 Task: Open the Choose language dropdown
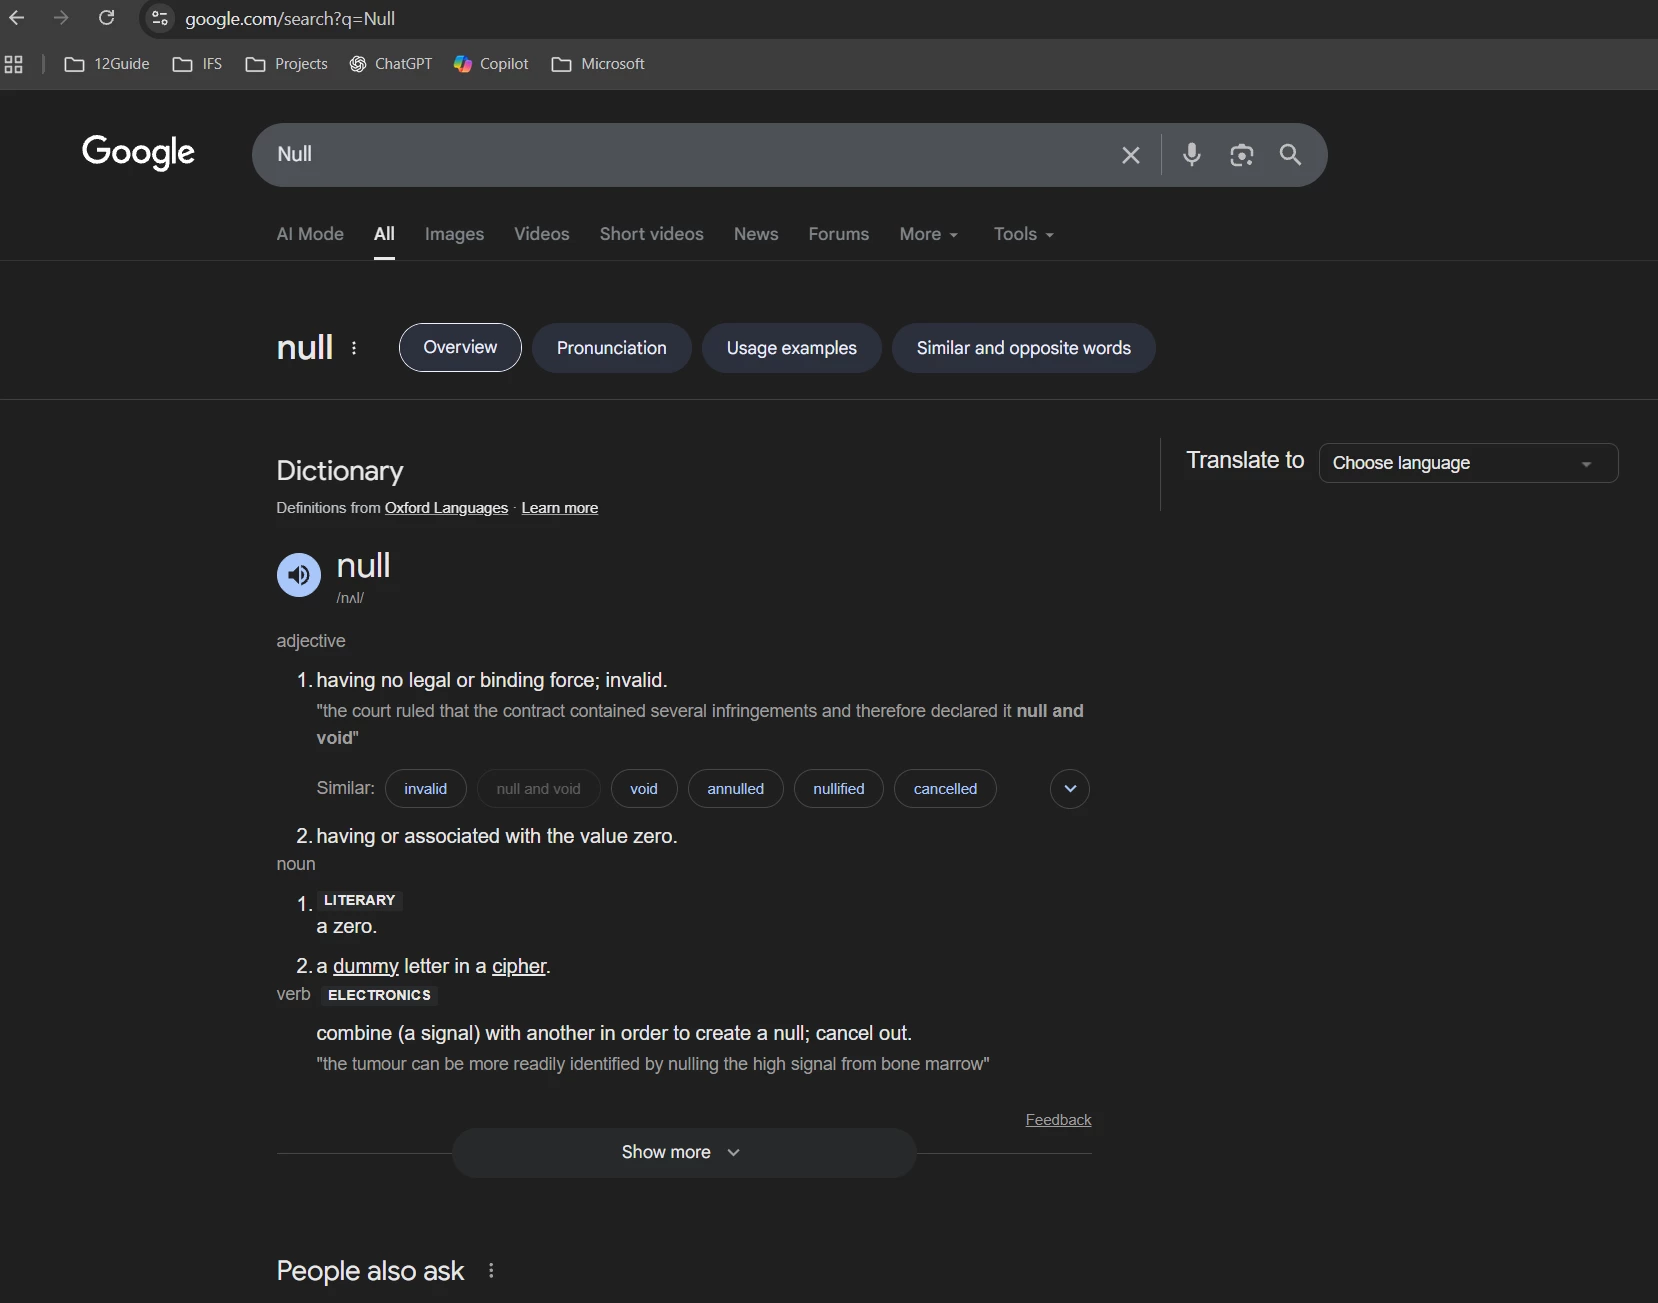[x=1467, y=463]
